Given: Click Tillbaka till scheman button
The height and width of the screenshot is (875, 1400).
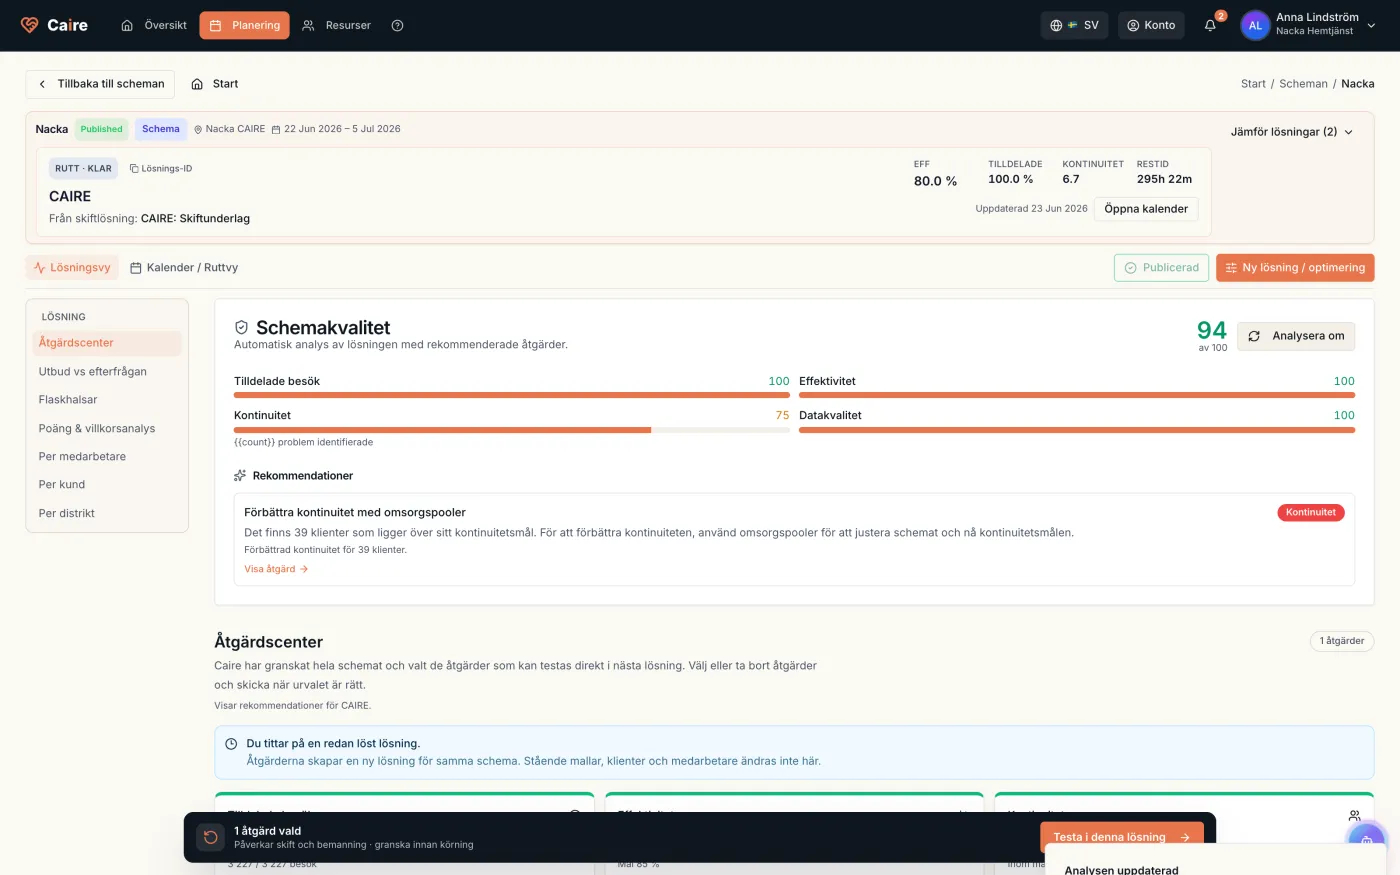Looking at the screenshot, I should 100,84.
